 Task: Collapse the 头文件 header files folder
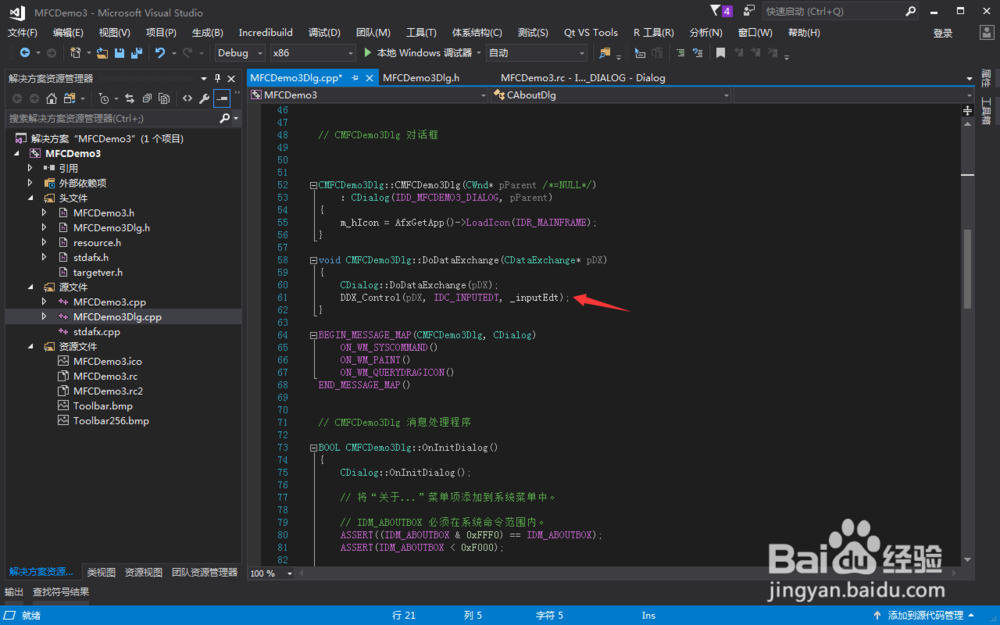(x=30, y=198)
